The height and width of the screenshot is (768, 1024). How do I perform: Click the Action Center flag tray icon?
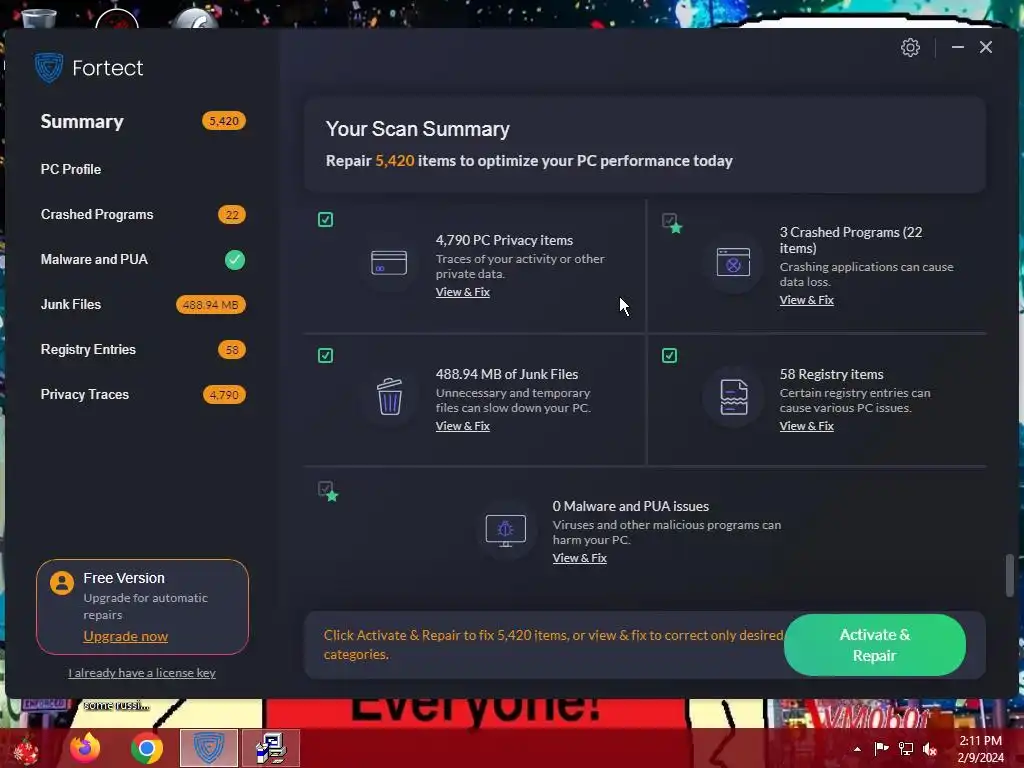pyautogui.click(x=881, y=748)
